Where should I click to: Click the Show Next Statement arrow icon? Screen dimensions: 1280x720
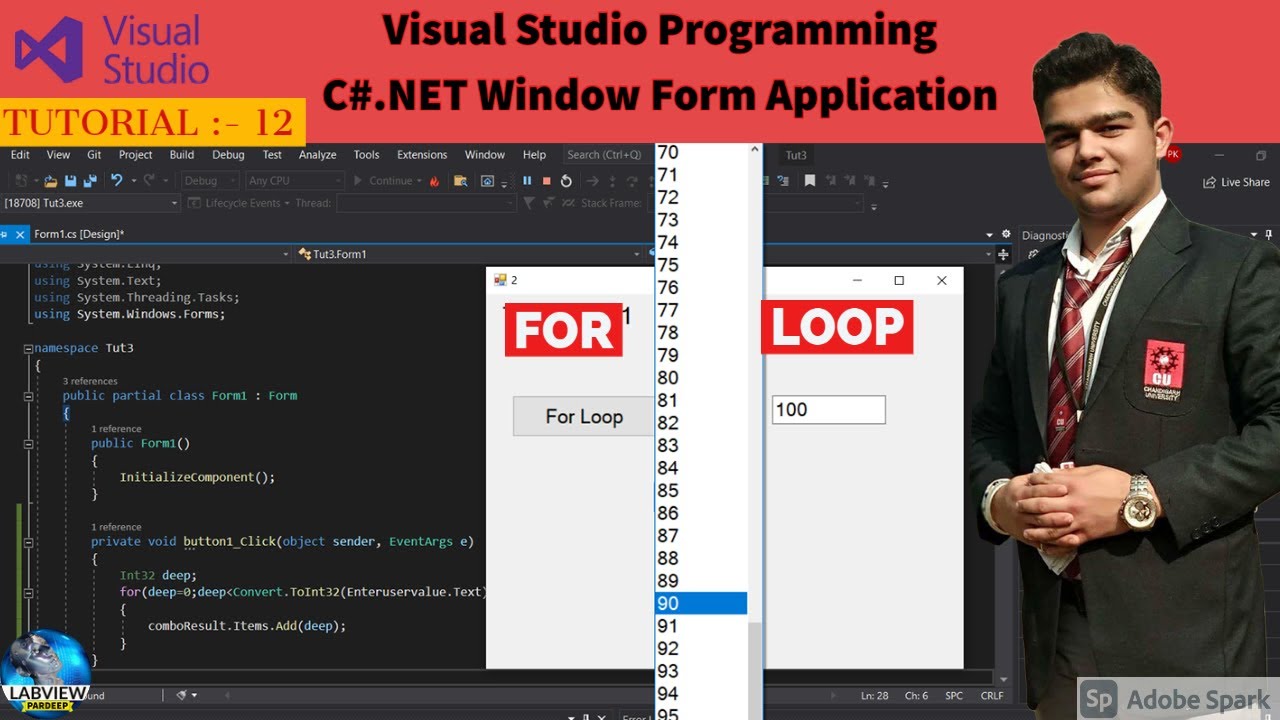(592, 181)
